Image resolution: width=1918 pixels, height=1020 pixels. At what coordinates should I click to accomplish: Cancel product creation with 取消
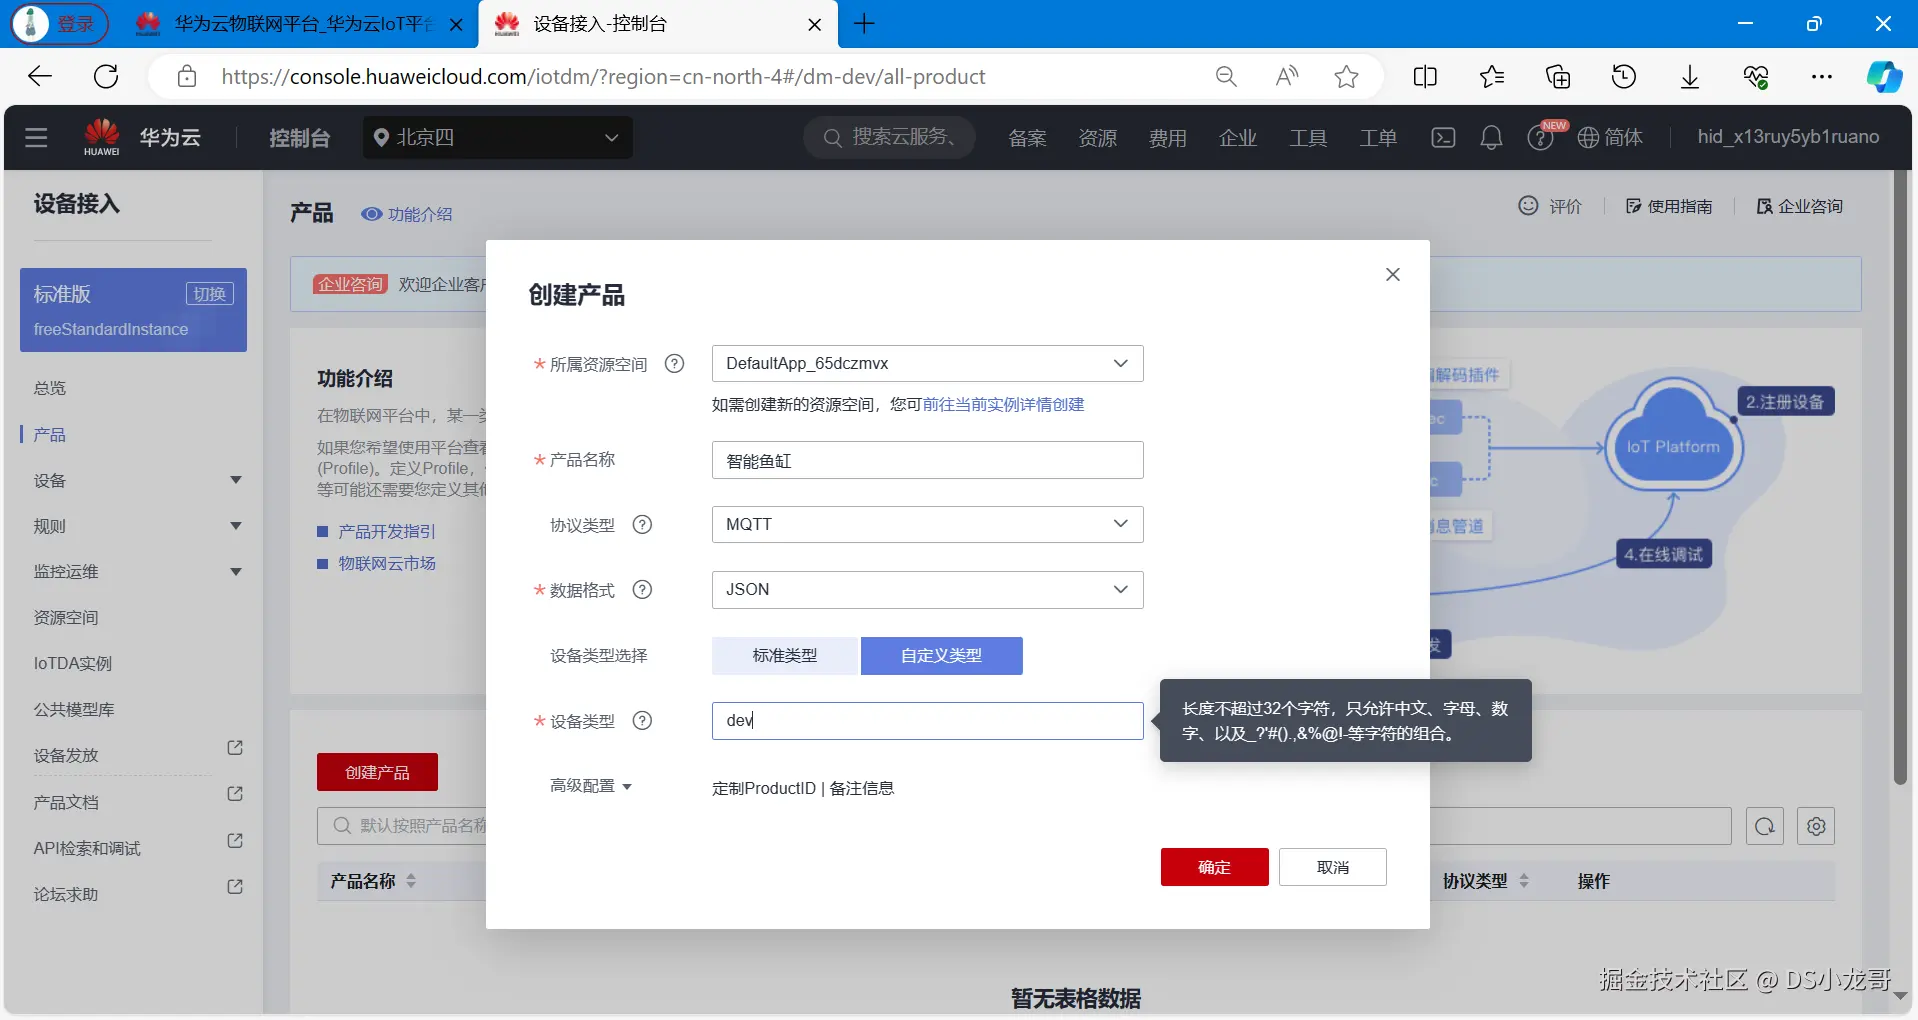pos(1332,867)
